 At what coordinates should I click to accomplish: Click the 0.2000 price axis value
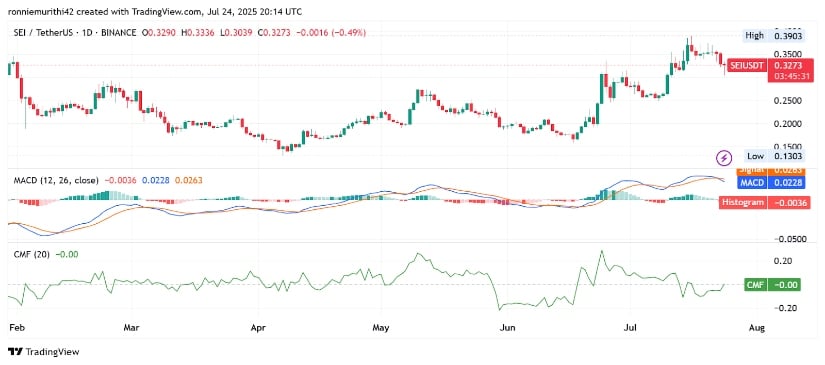click(x=788, y=124)
